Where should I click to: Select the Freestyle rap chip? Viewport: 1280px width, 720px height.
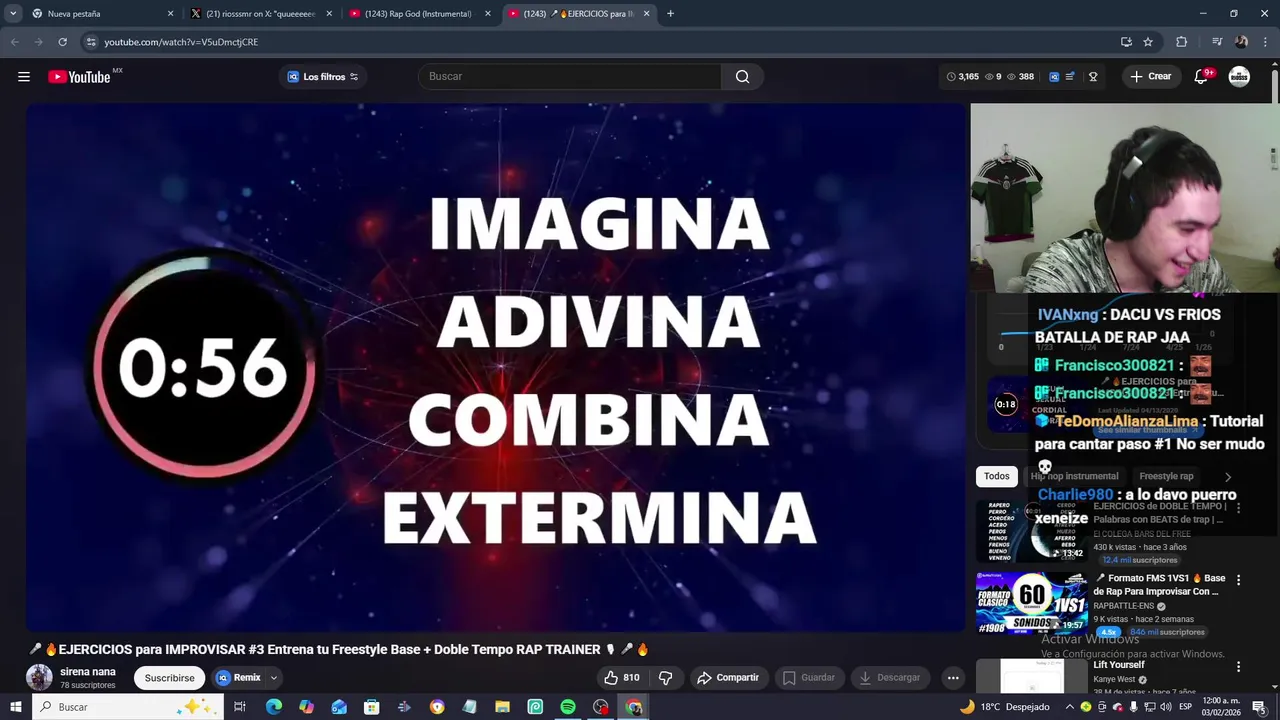[x=1166, y=476]
